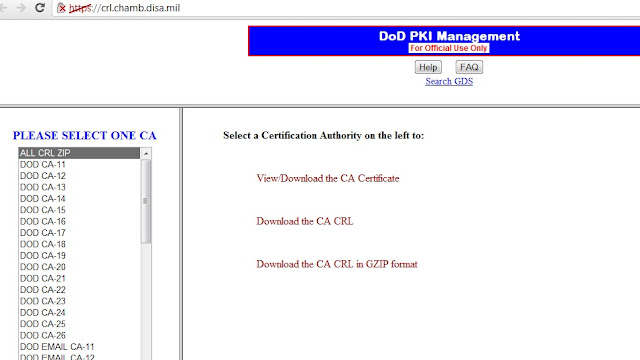Select DOD CA-15 in the list
This screenshot has height=360, width=640.
[x=79, y=210]
